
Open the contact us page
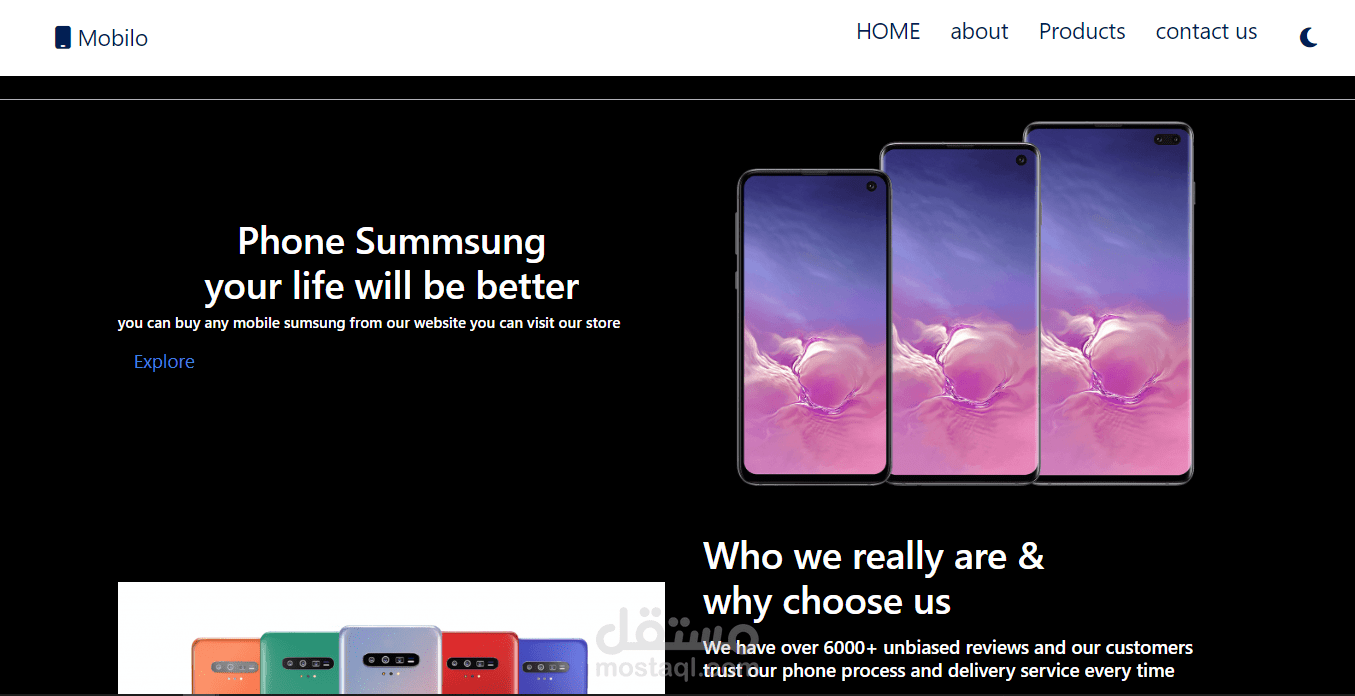tap(1206, 32)
